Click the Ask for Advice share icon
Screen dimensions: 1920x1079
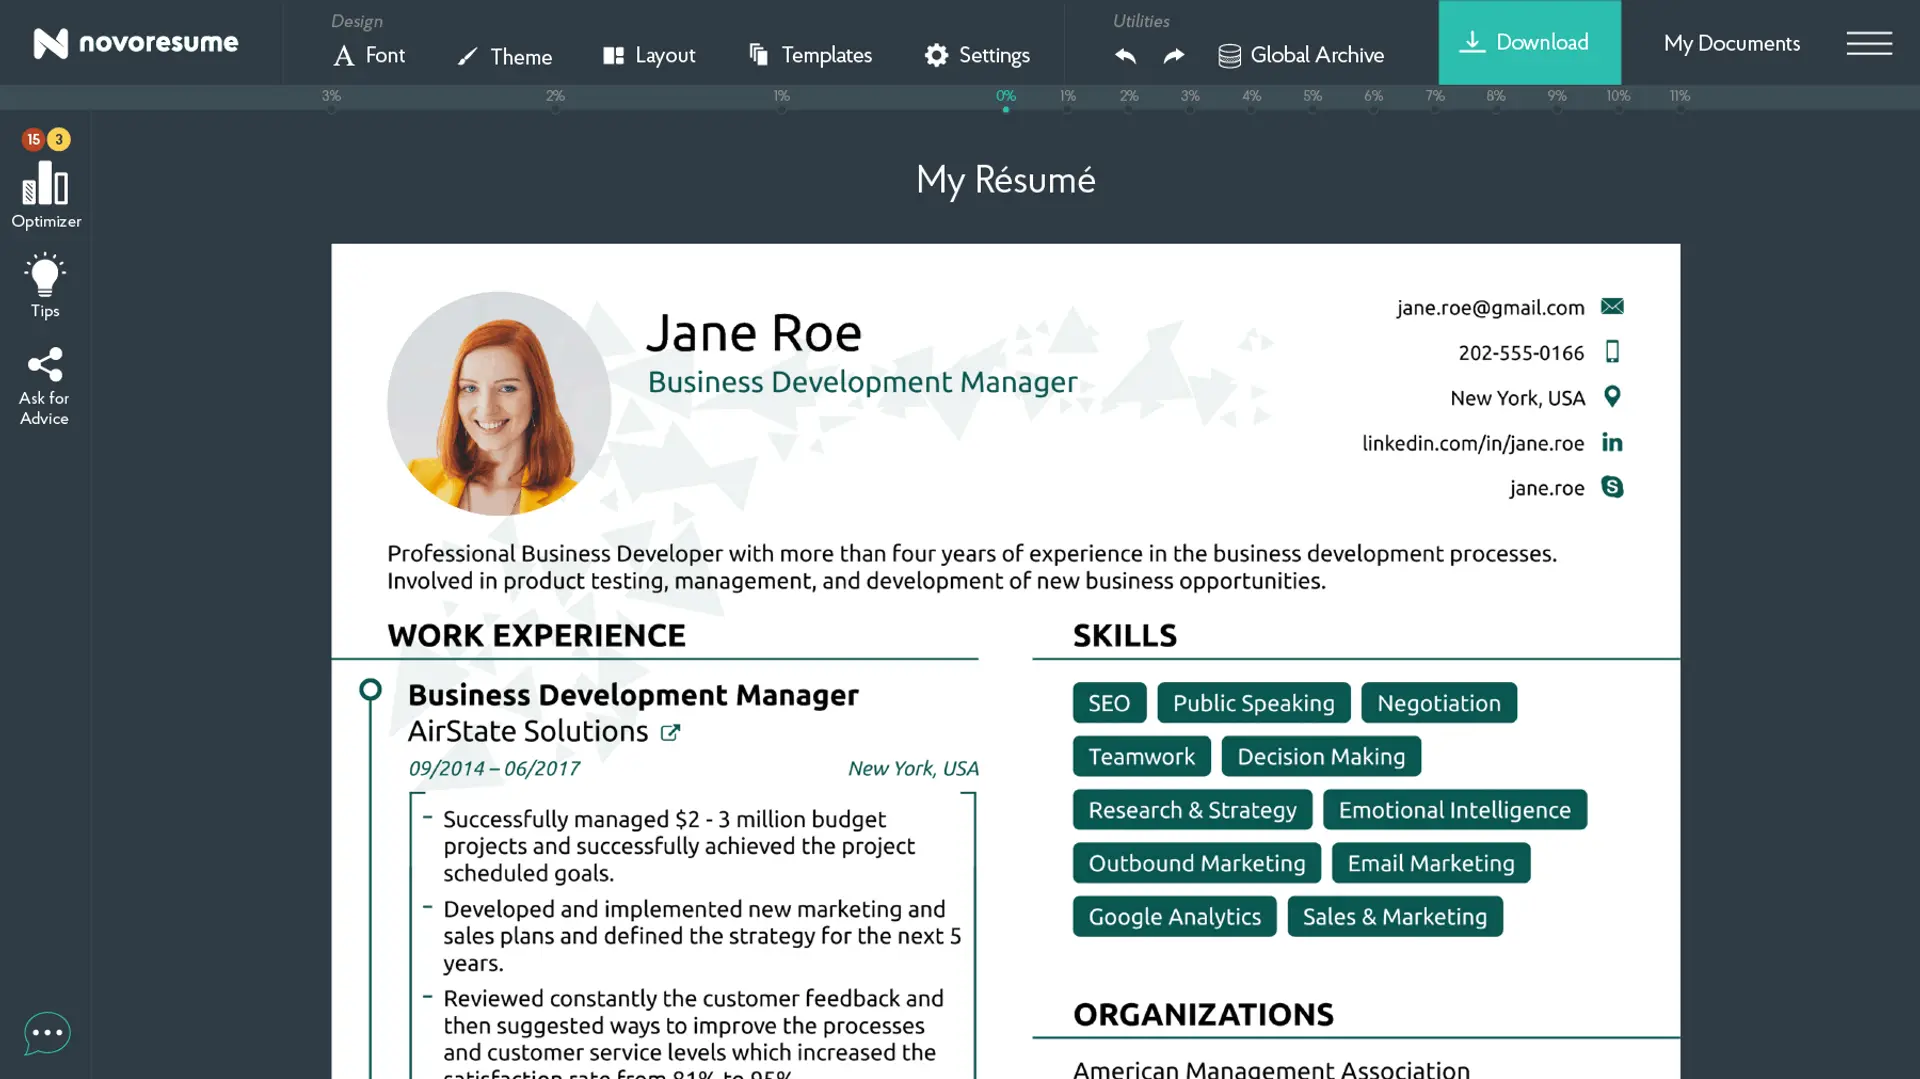pos(45,365)
